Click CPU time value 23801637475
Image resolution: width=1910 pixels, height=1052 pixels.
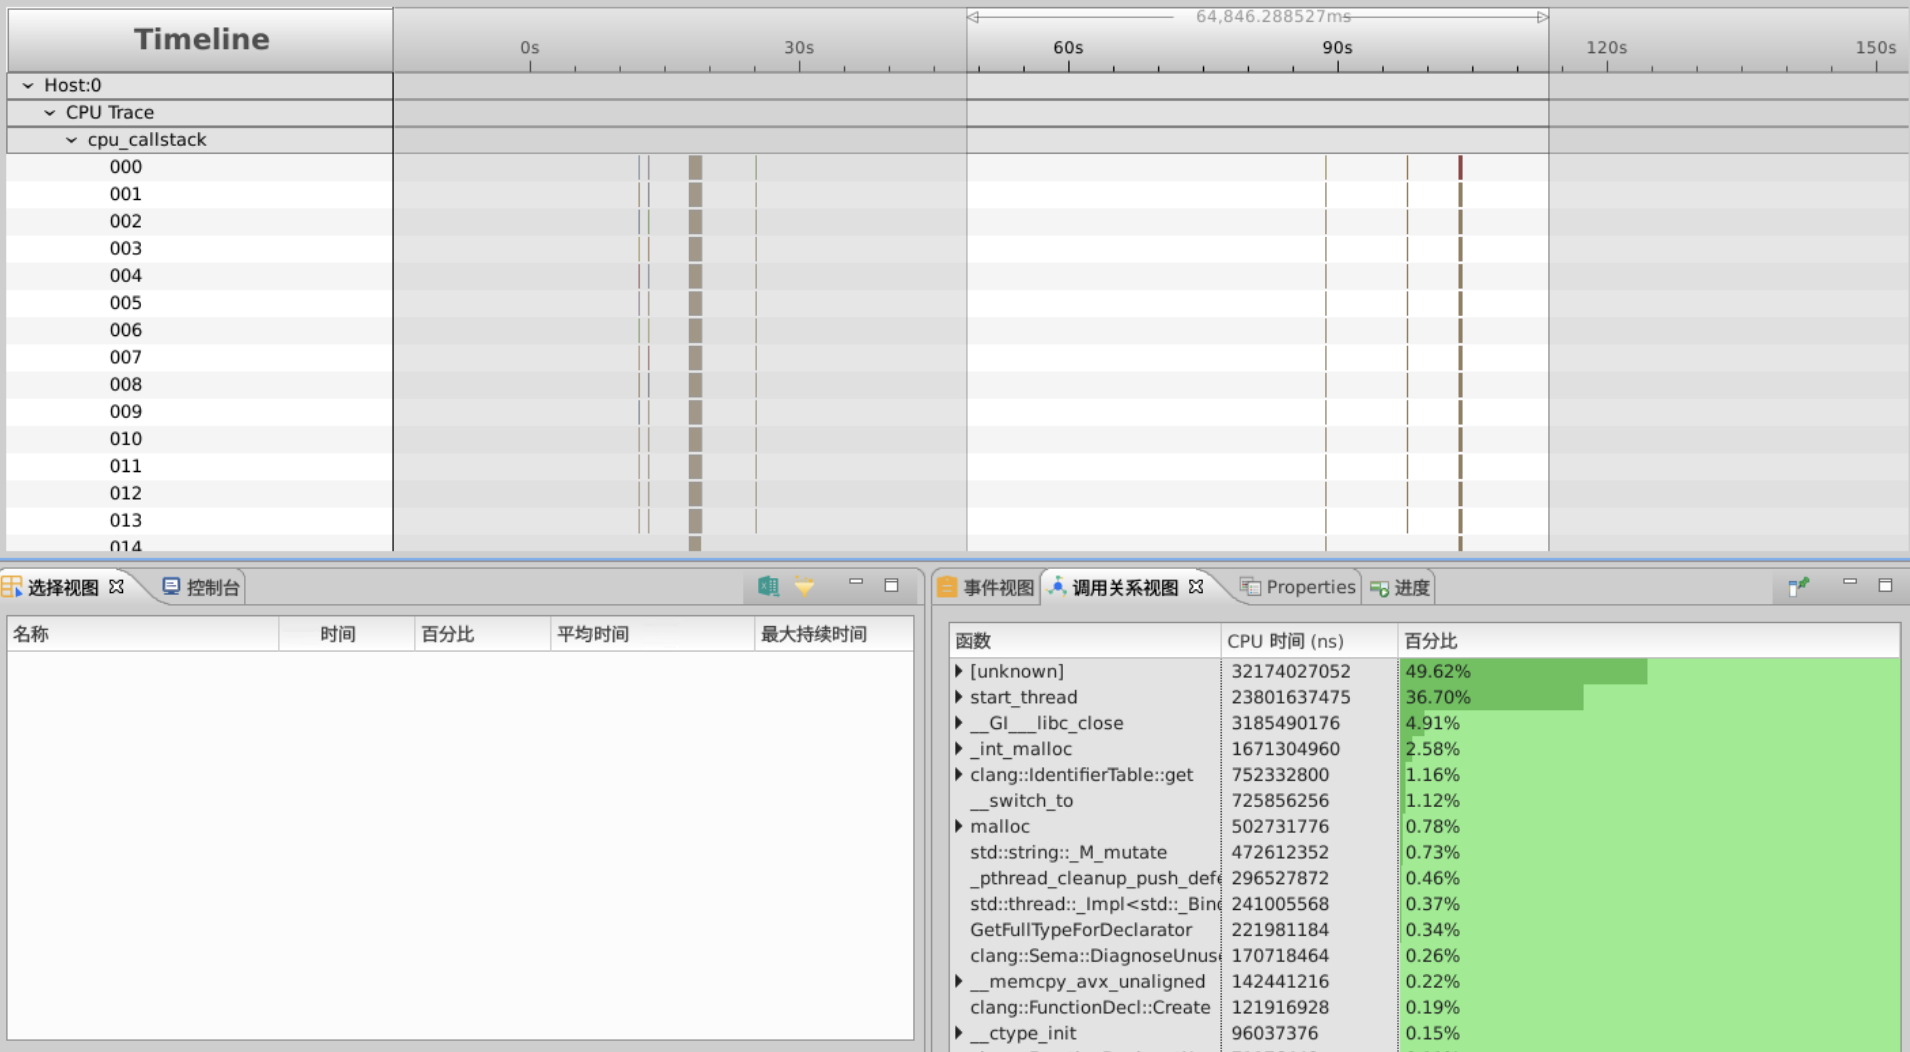[x=1291, y=697]
